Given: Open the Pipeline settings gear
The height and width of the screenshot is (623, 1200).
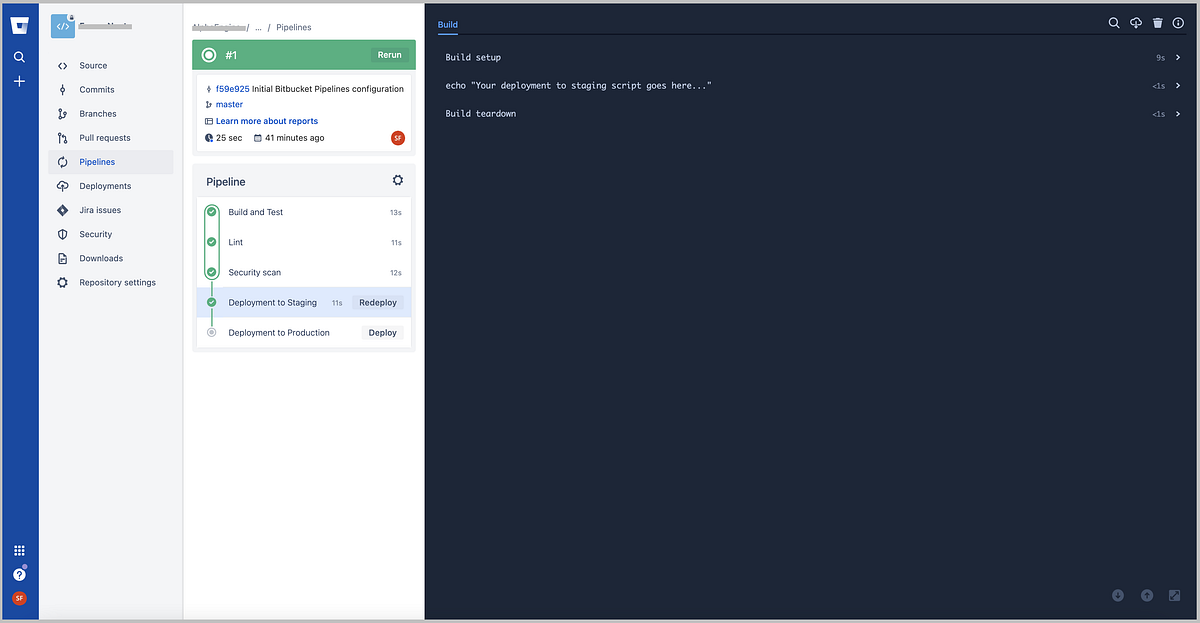Looking at the screenshot, I should pyautogui.click(x=397, y=180).
